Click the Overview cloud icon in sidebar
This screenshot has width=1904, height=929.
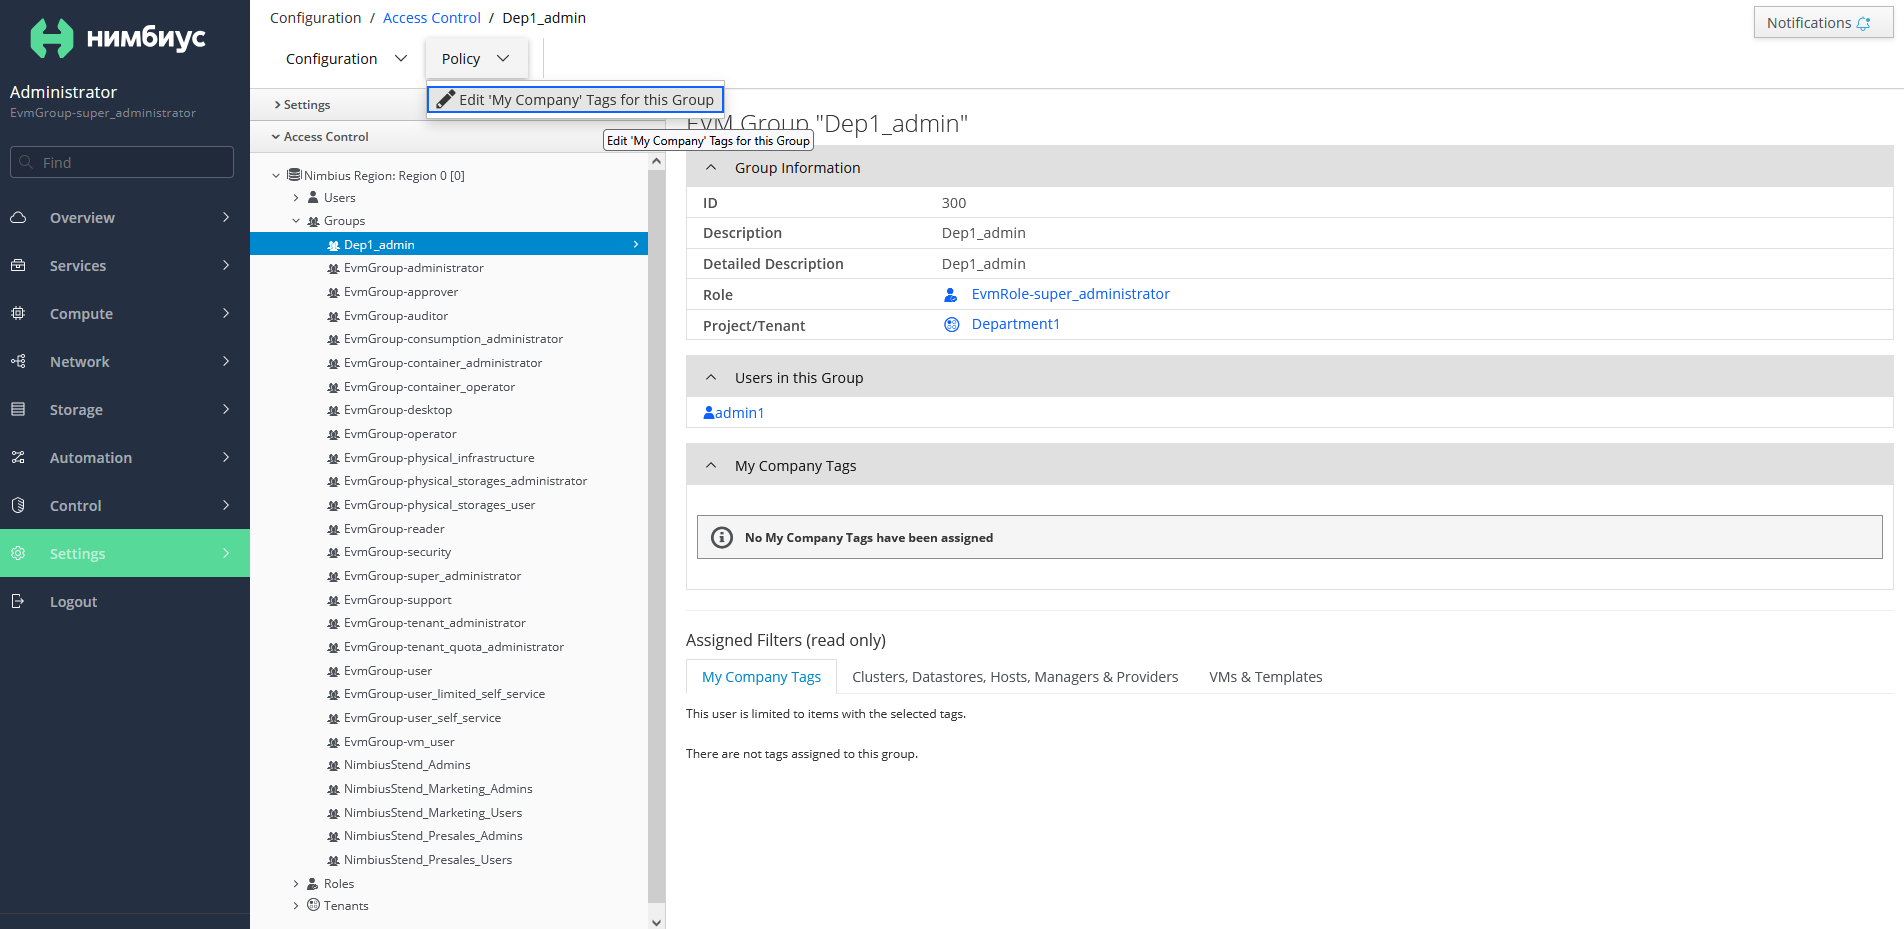[18, 217]
